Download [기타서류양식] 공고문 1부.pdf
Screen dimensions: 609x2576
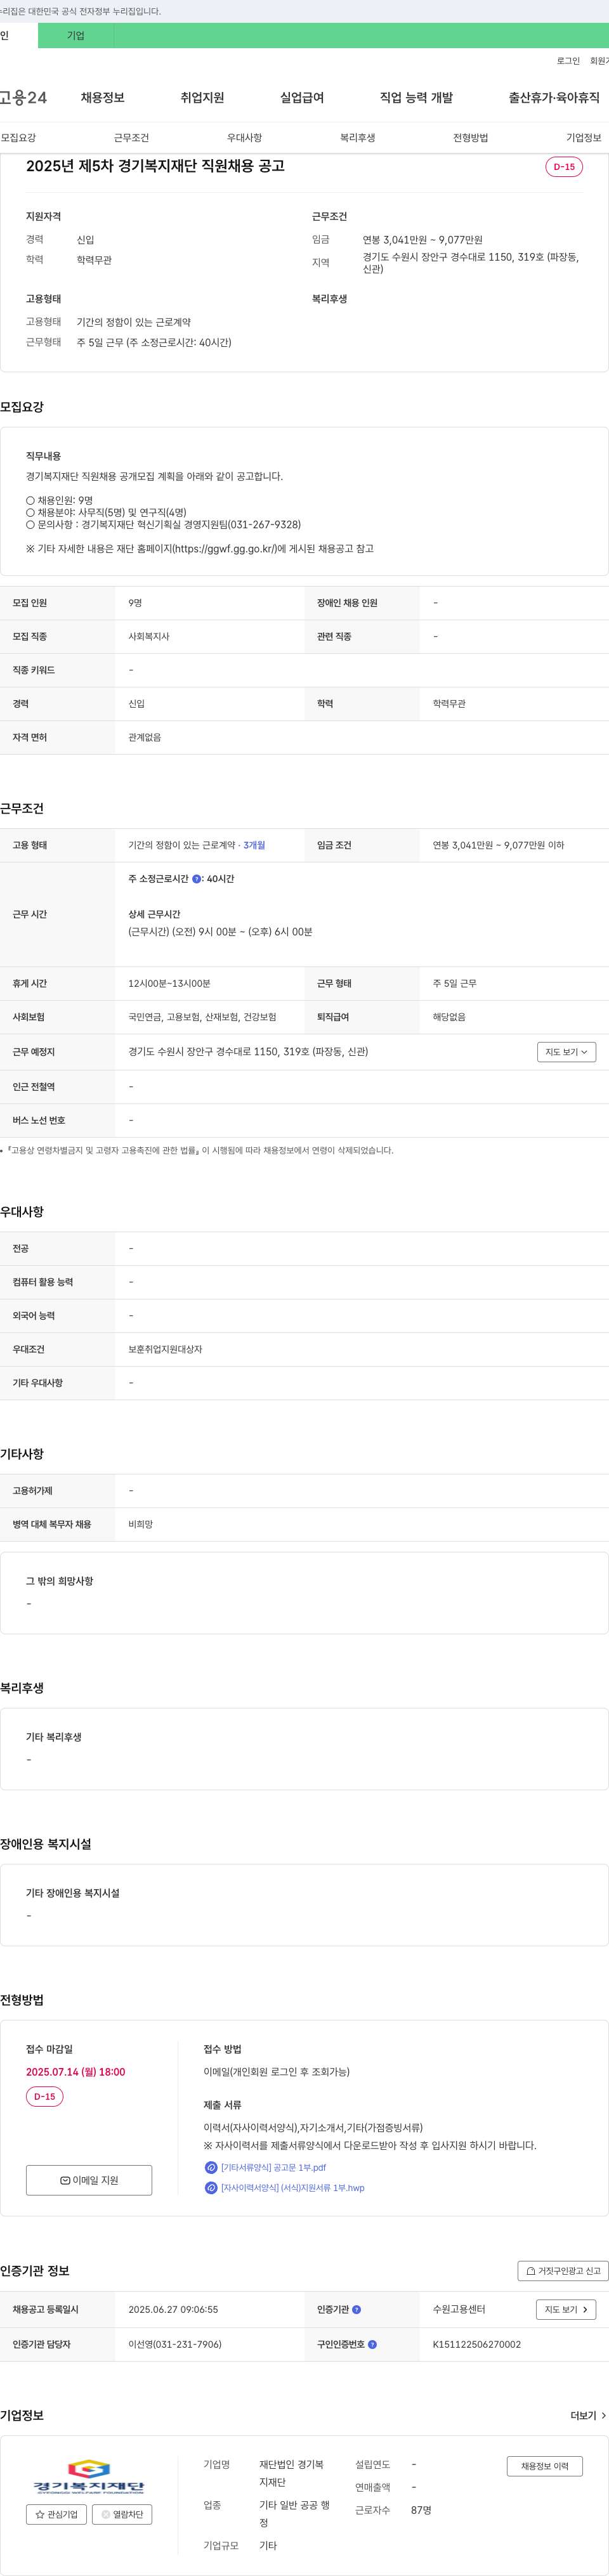click(273, 2167)
